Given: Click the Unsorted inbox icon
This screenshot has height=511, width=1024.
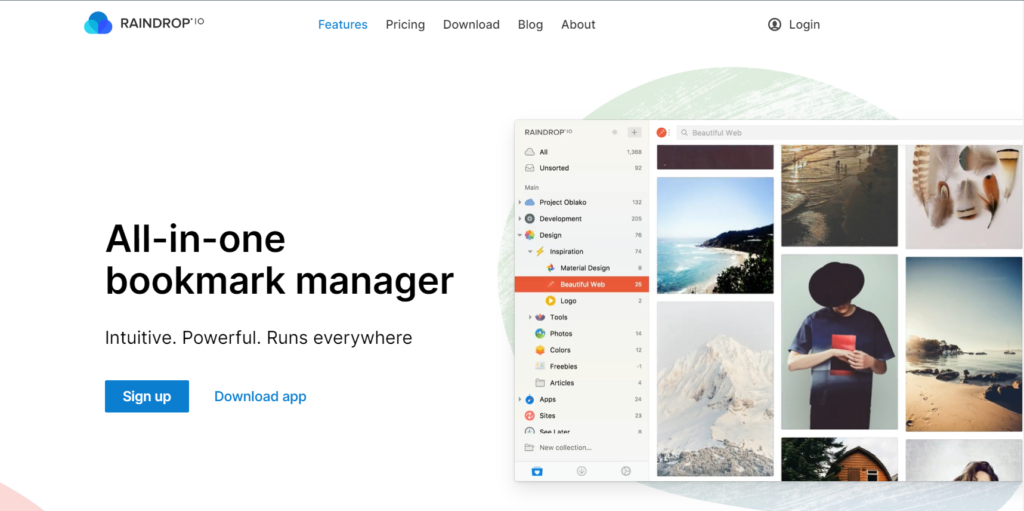Looking at the screenshot, I should click(530, 168).
